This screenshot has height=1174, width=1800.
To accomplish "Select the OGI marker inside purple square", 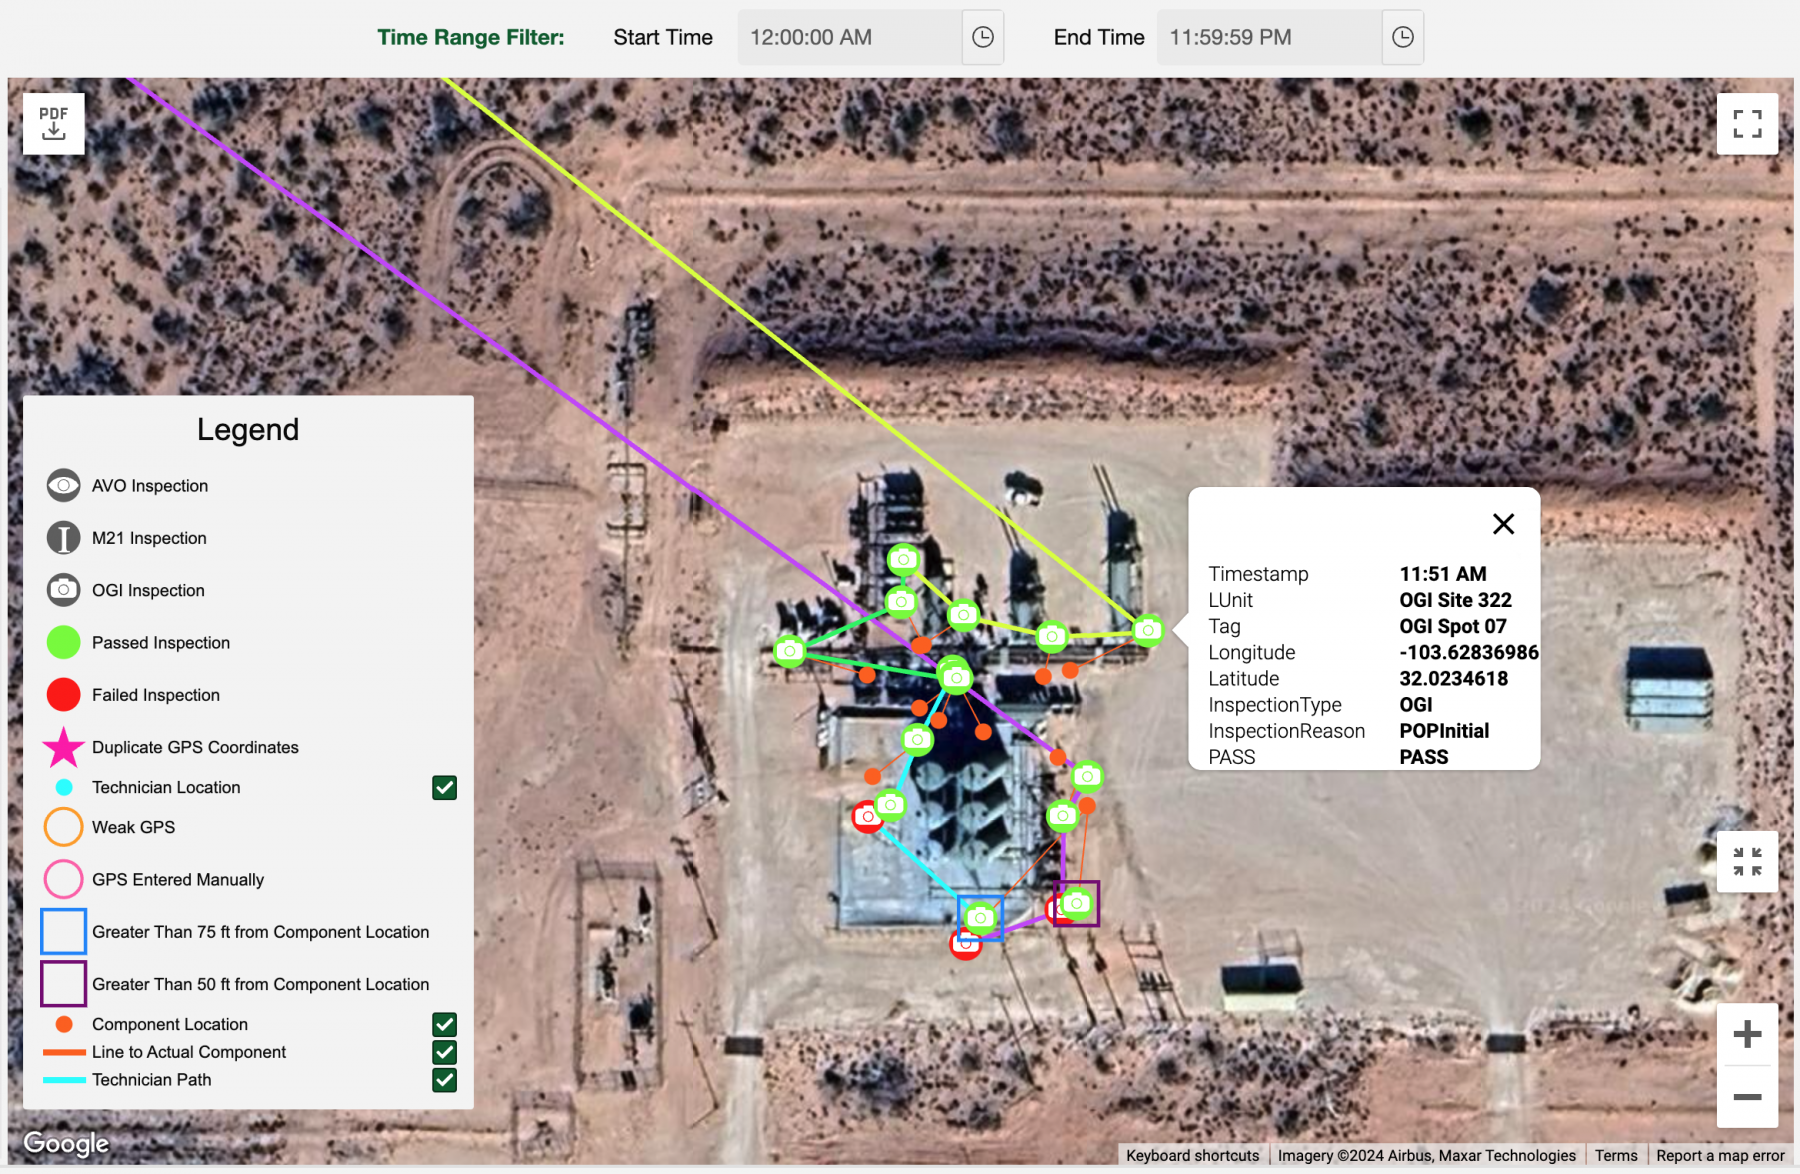I will pyautogui.click(x=1077, y=904).
